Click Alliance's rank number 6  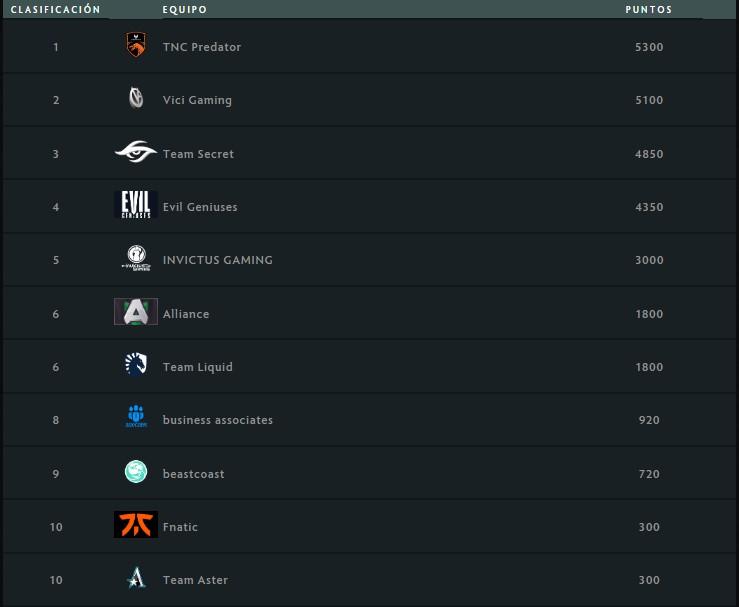click(56, 314)
